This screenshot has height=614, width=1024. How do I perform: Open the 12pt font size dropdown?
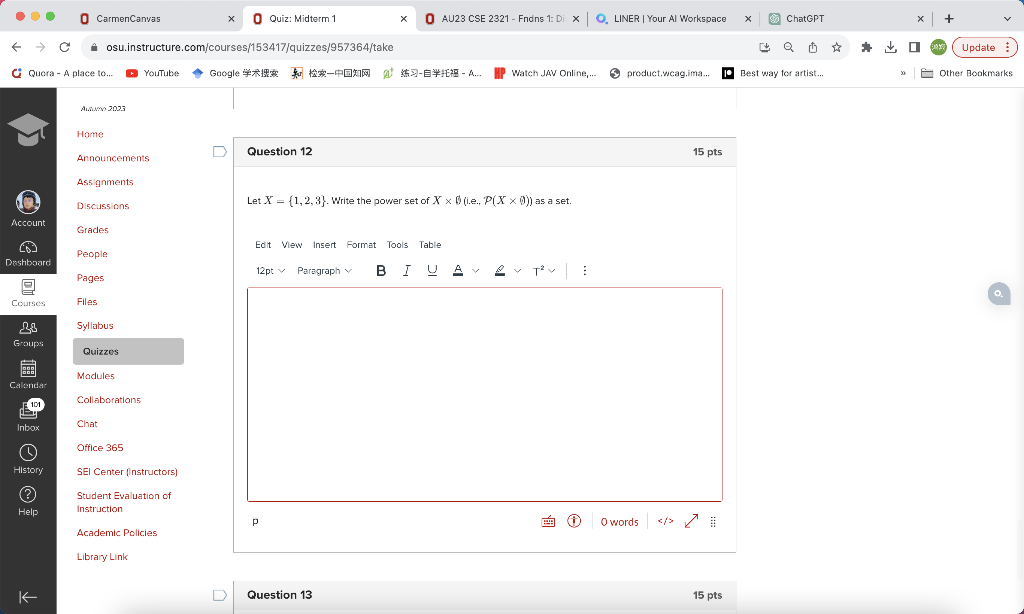coord(270,270)
